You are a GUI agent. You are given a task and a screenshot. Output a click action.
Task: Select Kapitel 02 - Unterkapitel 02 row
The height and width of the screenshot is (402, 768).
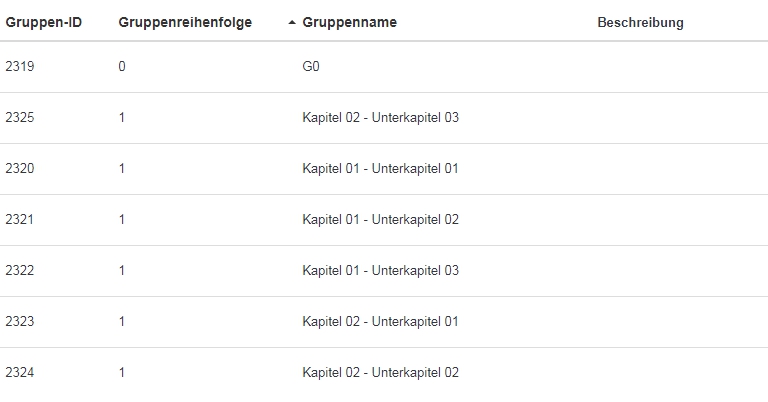pyautogui.click(x=380, y=373)
